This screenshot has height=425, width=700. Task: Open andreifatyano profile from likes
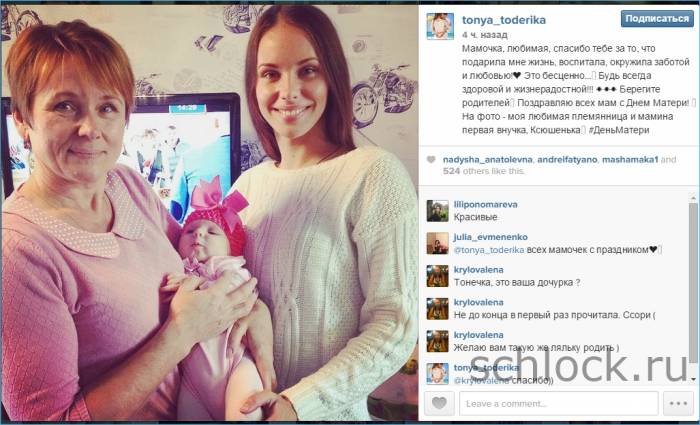point(567,159)
